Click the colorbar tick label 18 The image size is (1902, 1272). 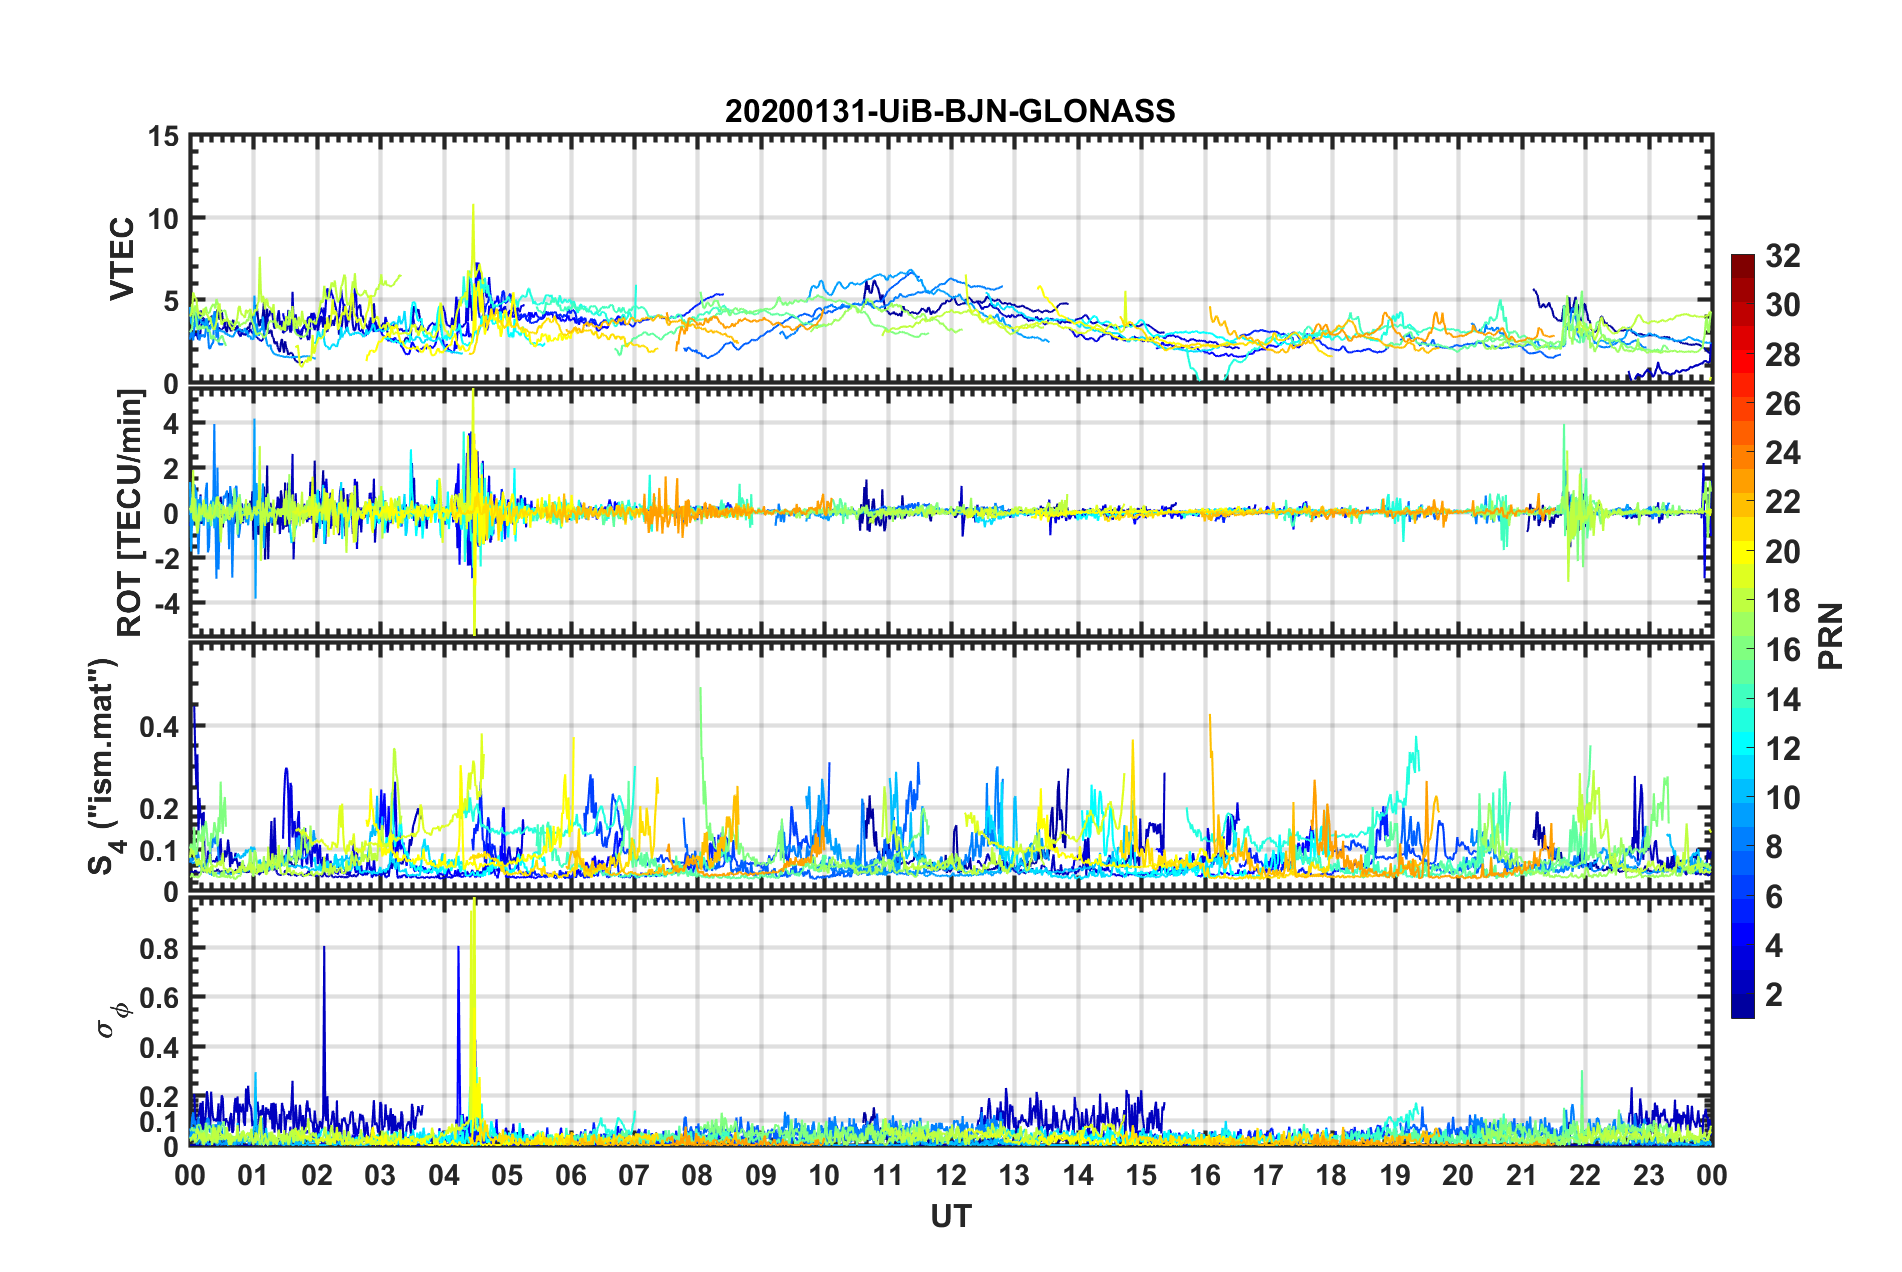(x=1782, y=601)
